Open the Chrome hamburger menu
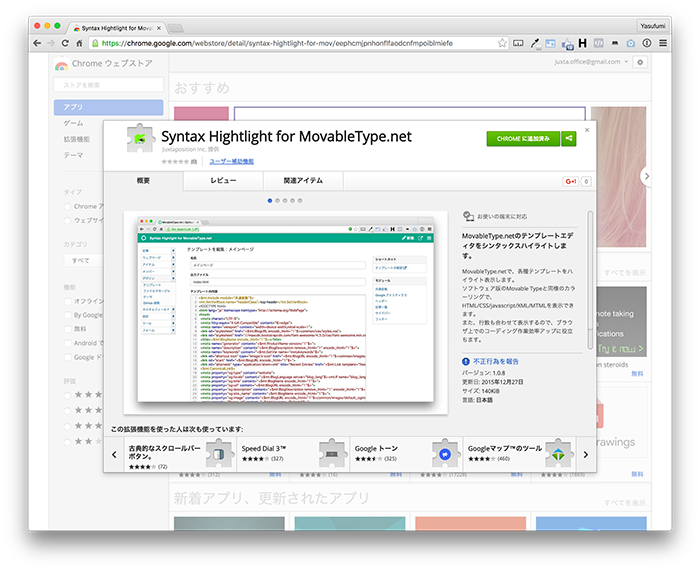700x571 pixels. pyautogui.click(x=663, y=43)
